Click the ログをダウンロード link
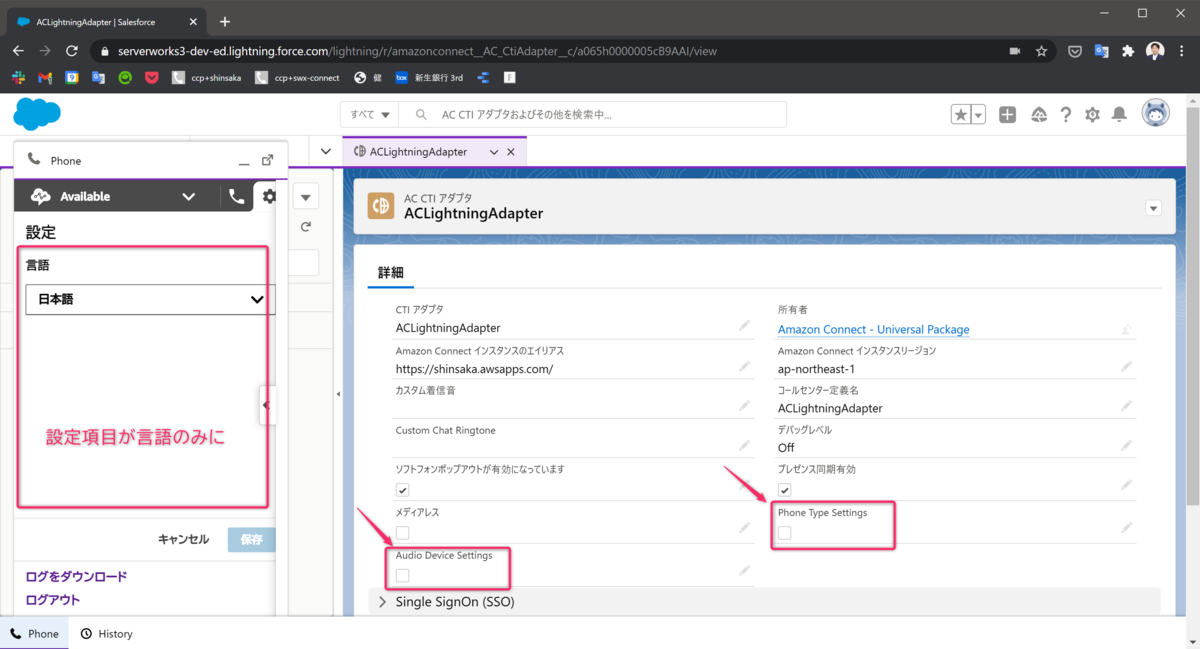 [x=76, y=576]
